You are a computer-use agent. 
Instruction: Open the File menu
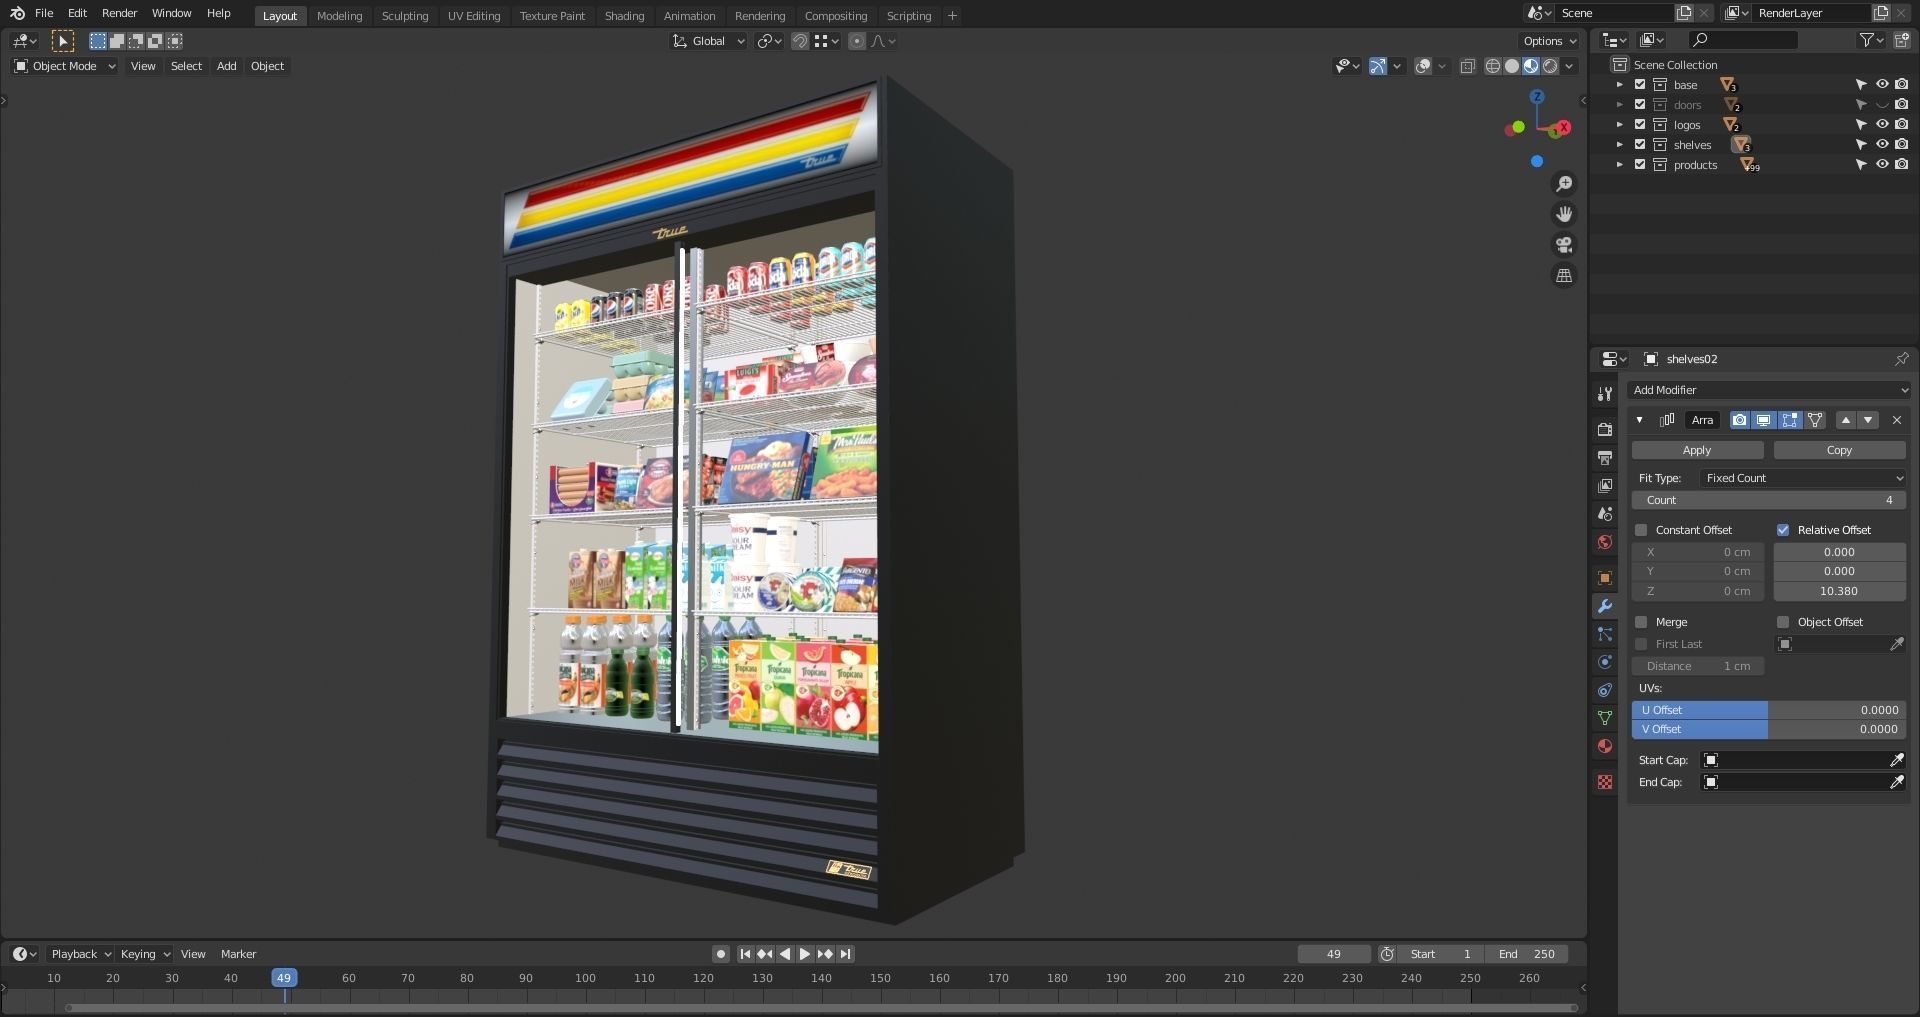point(44,13)
